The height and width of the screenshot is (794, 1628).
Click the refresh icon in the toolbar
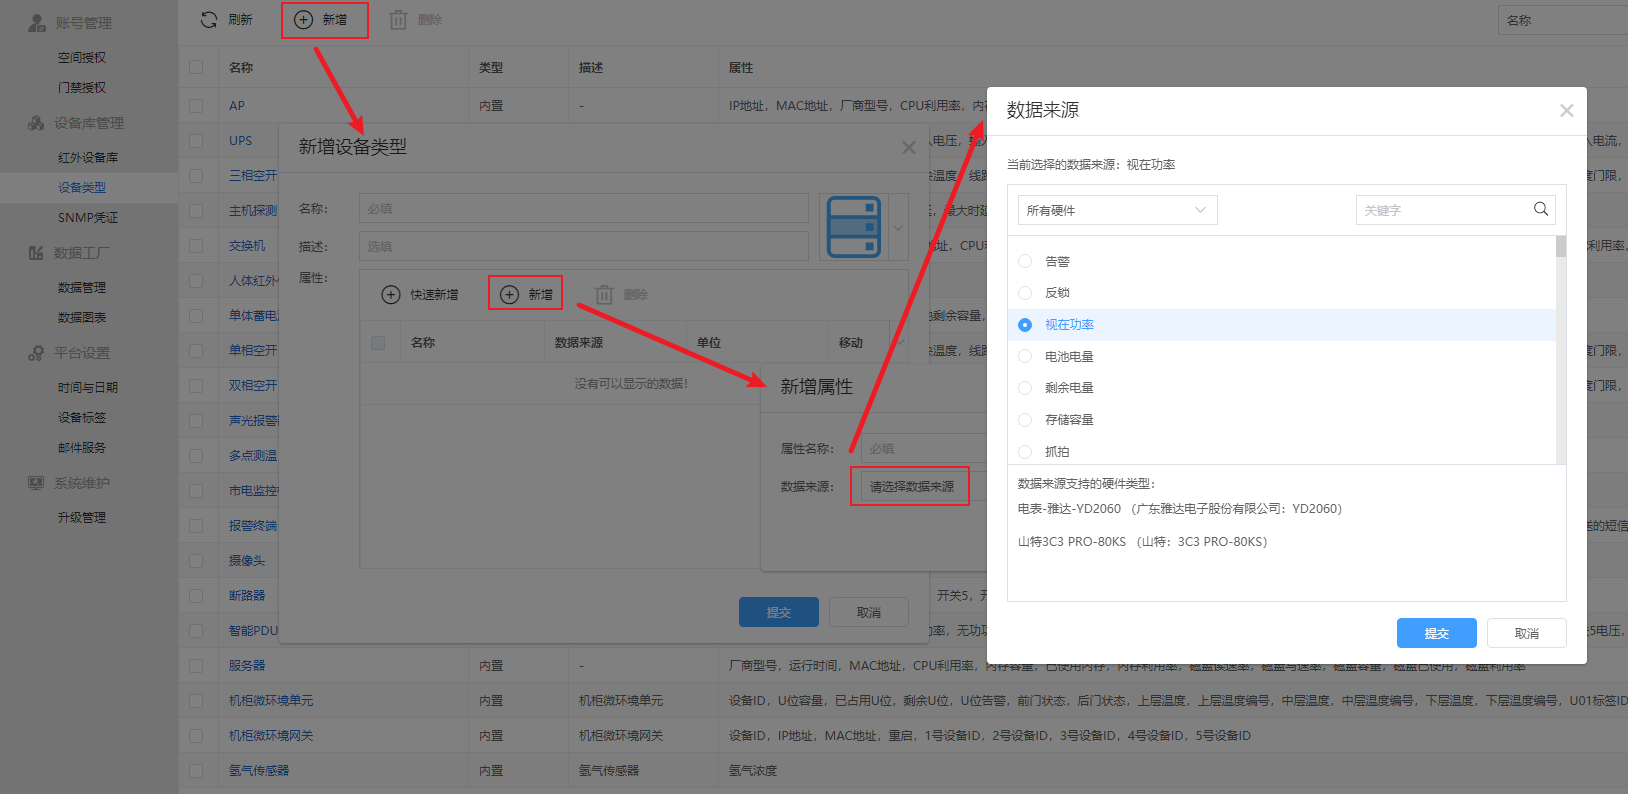pos(209,20)
